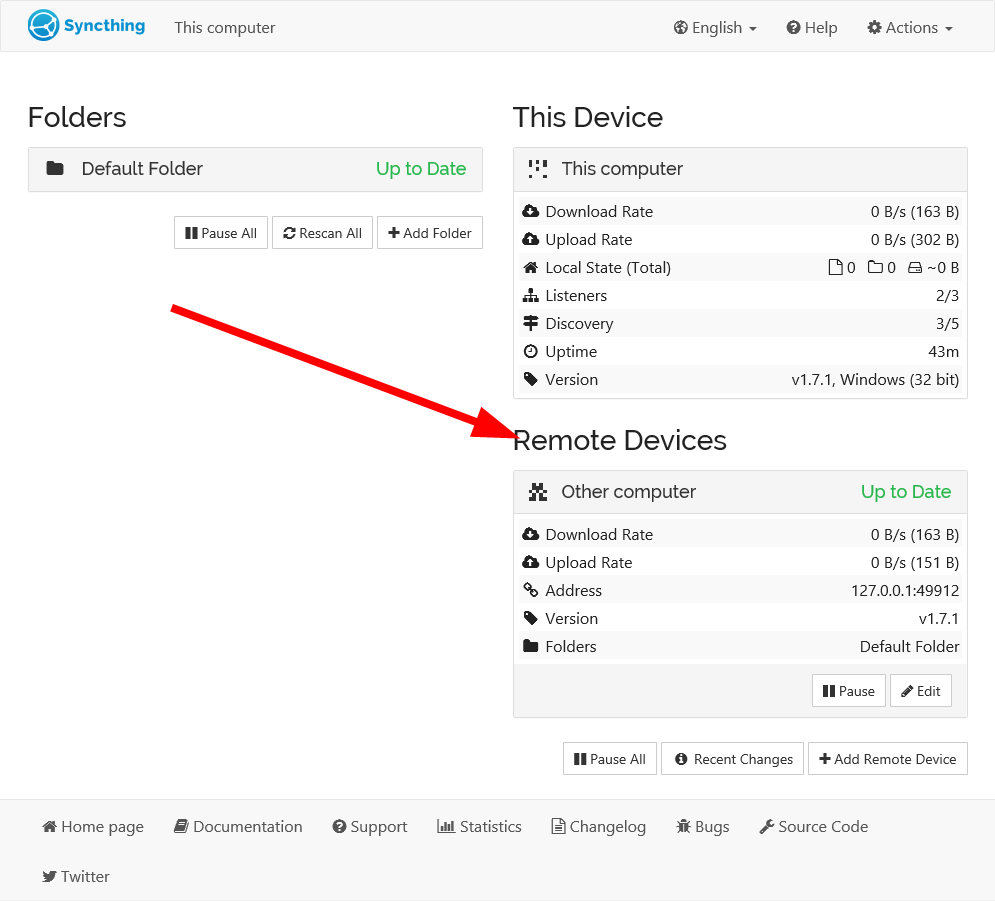
Task: Click the Local State house icon
Action: point(530,267)
